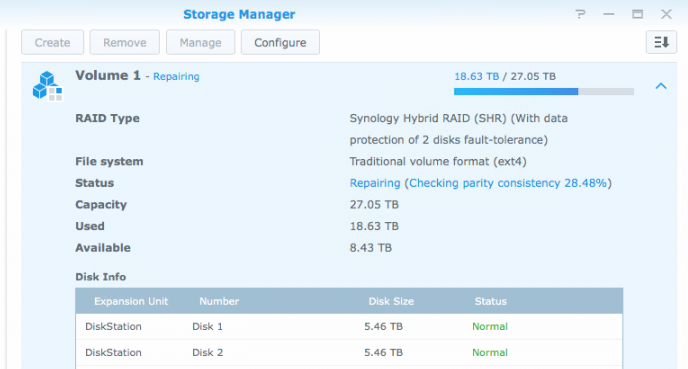Viewport: 688px width, 369px height.
Task: Click the Traditional volume format (ext4) value
Action: click(x=438, y=161)
